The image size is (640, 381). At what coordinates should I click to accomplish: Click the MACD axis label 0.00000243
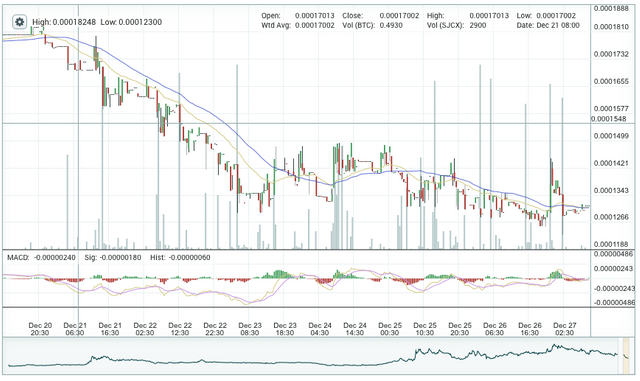tap(613, 269)
